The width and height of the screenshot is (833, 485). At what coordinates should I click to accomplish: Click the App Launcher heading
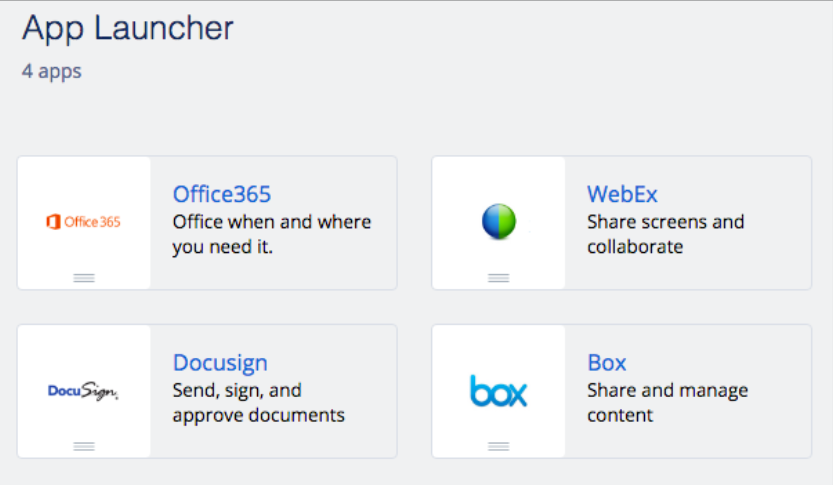point(128,28)
